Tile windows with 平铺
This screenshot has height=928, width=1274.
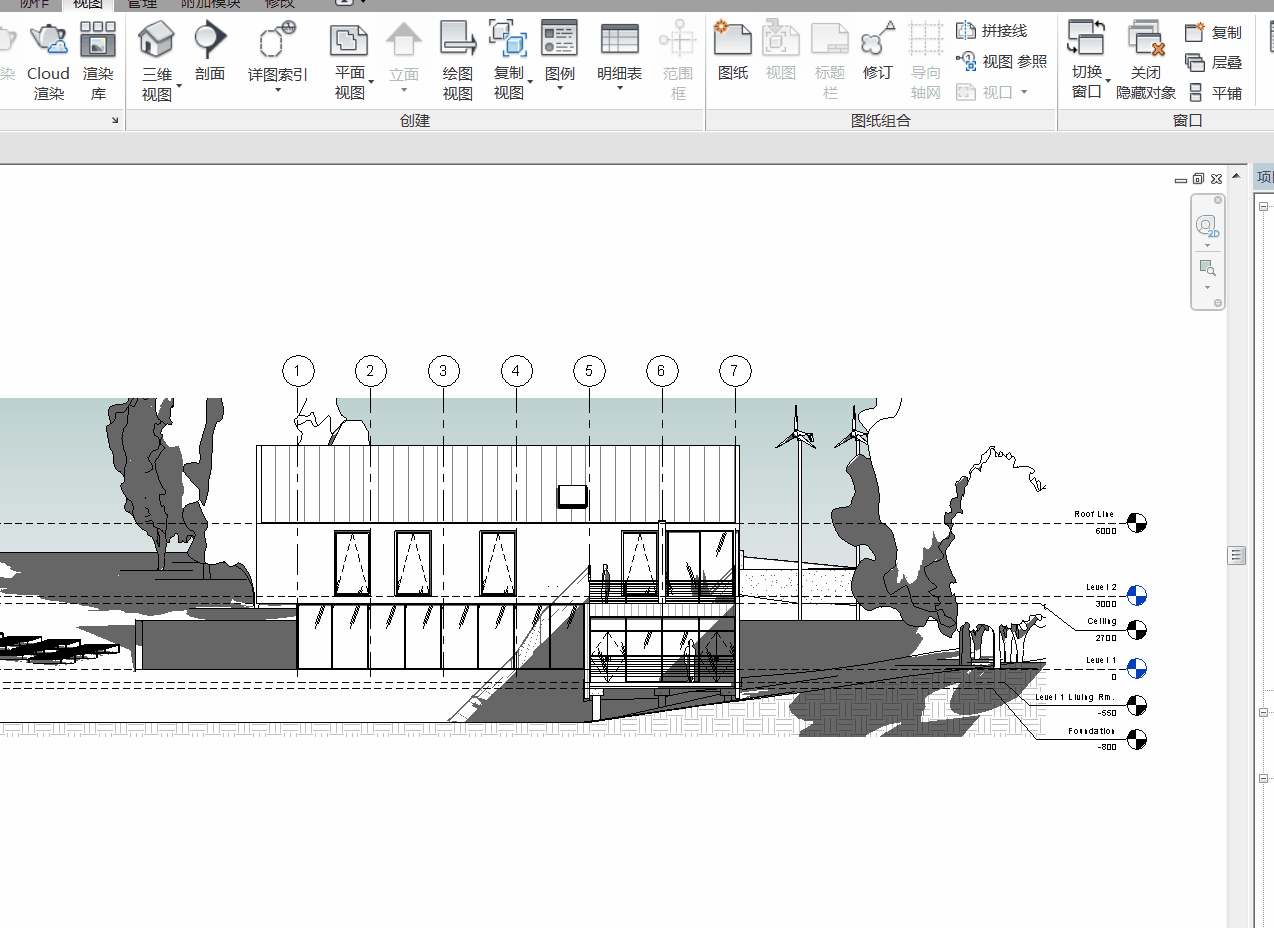click(x=1214, y=92)
